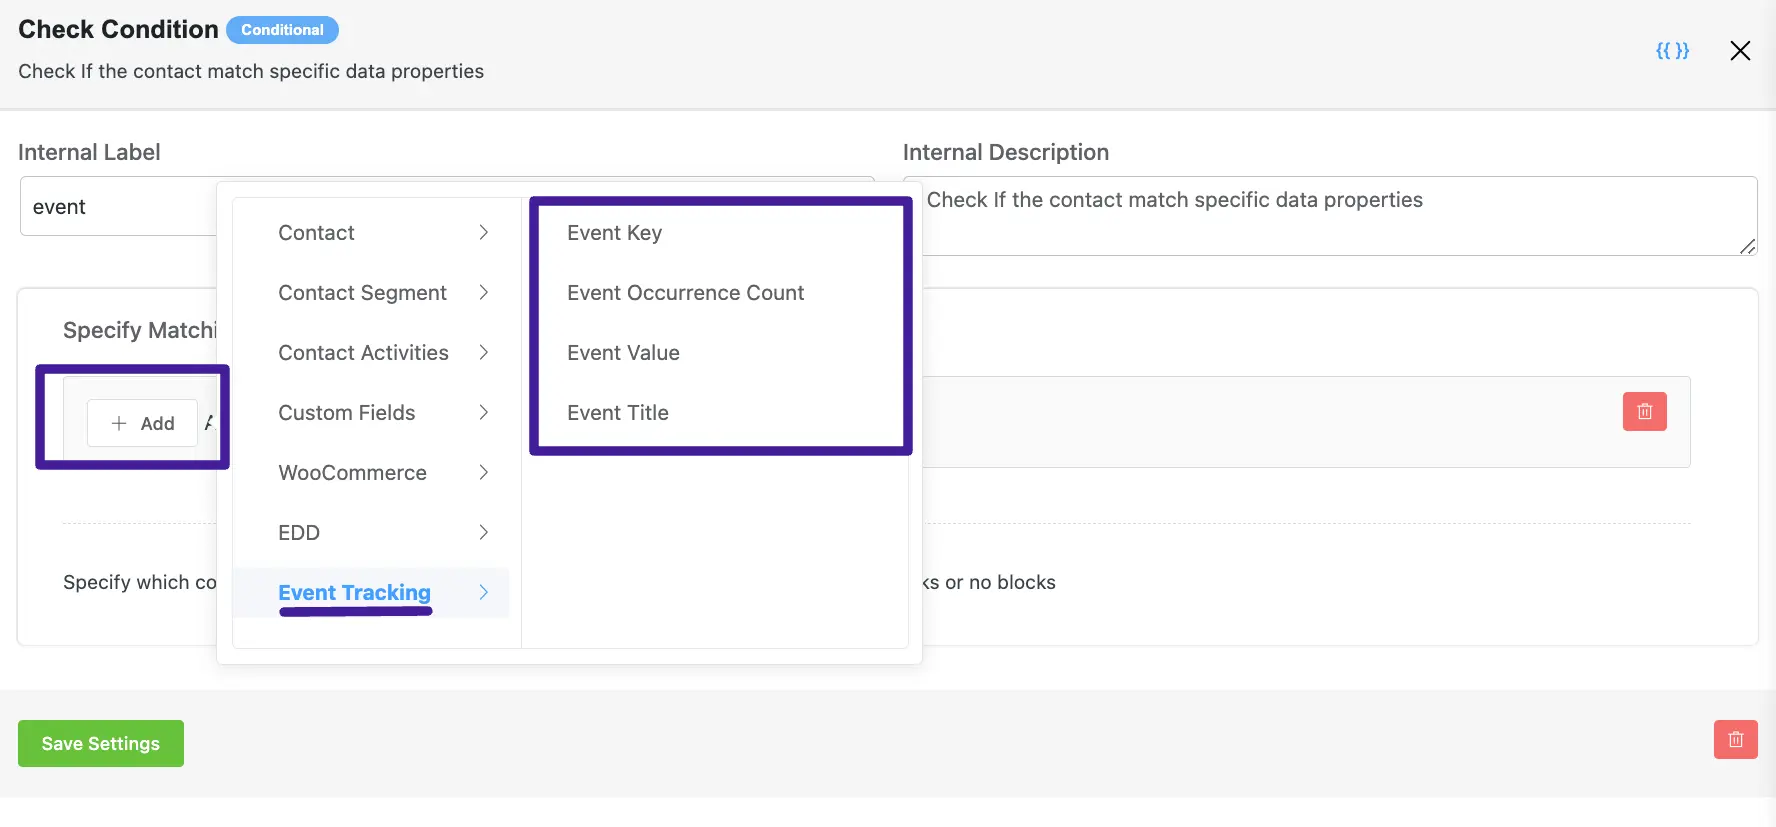This screenshot has width=1776, height=827.
Task: Close the Check Condition panel
Action: point(1740,50)
